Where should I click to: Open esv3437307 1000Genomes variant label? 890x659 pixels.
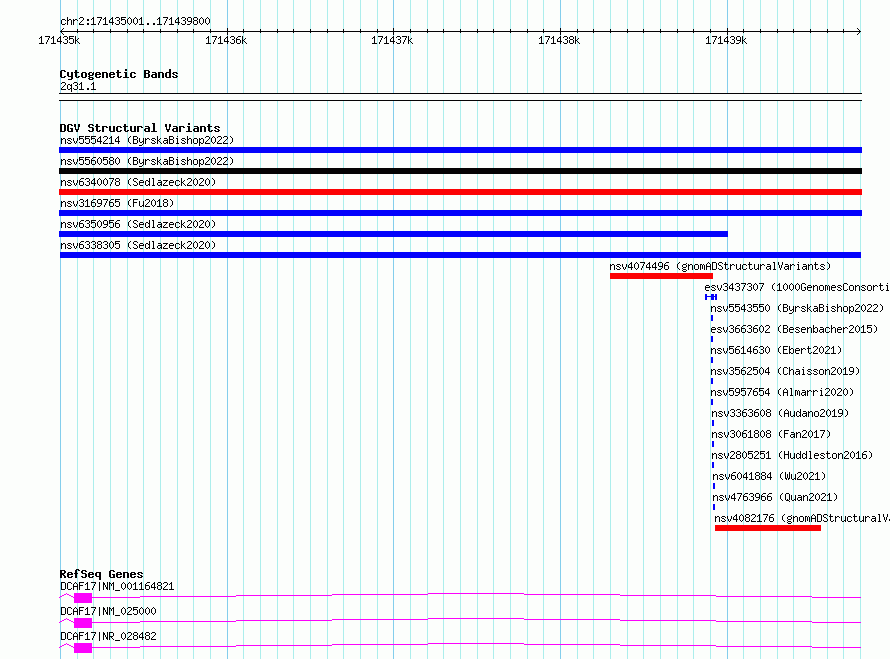point(797,287)
